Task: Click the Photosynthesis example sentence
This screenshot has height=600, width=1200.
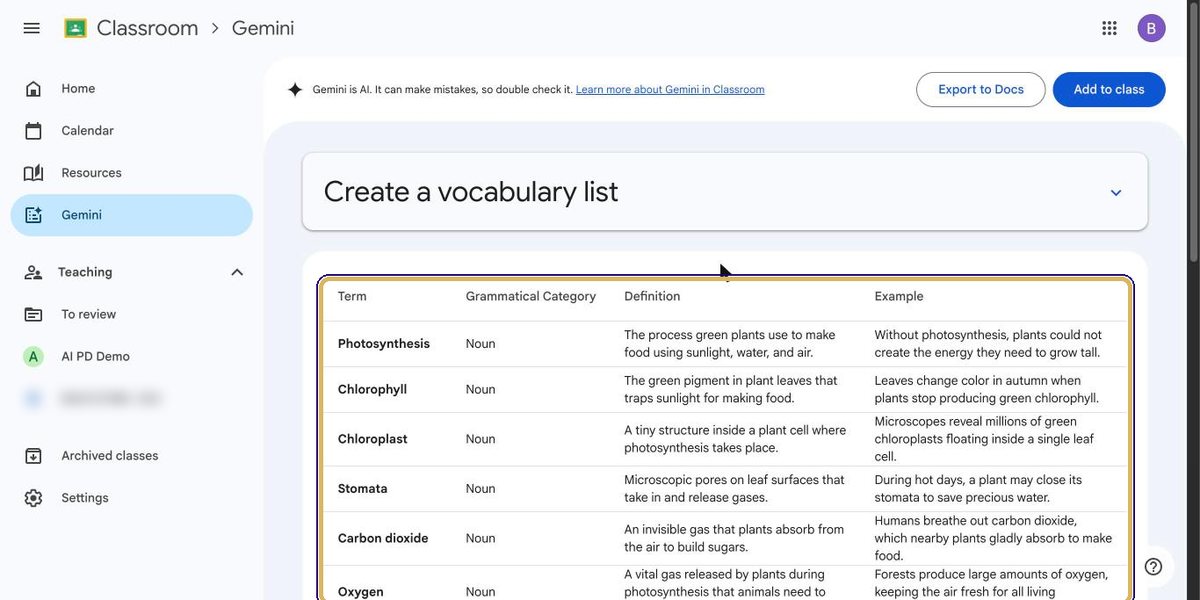Action: [x=988, y=344]
